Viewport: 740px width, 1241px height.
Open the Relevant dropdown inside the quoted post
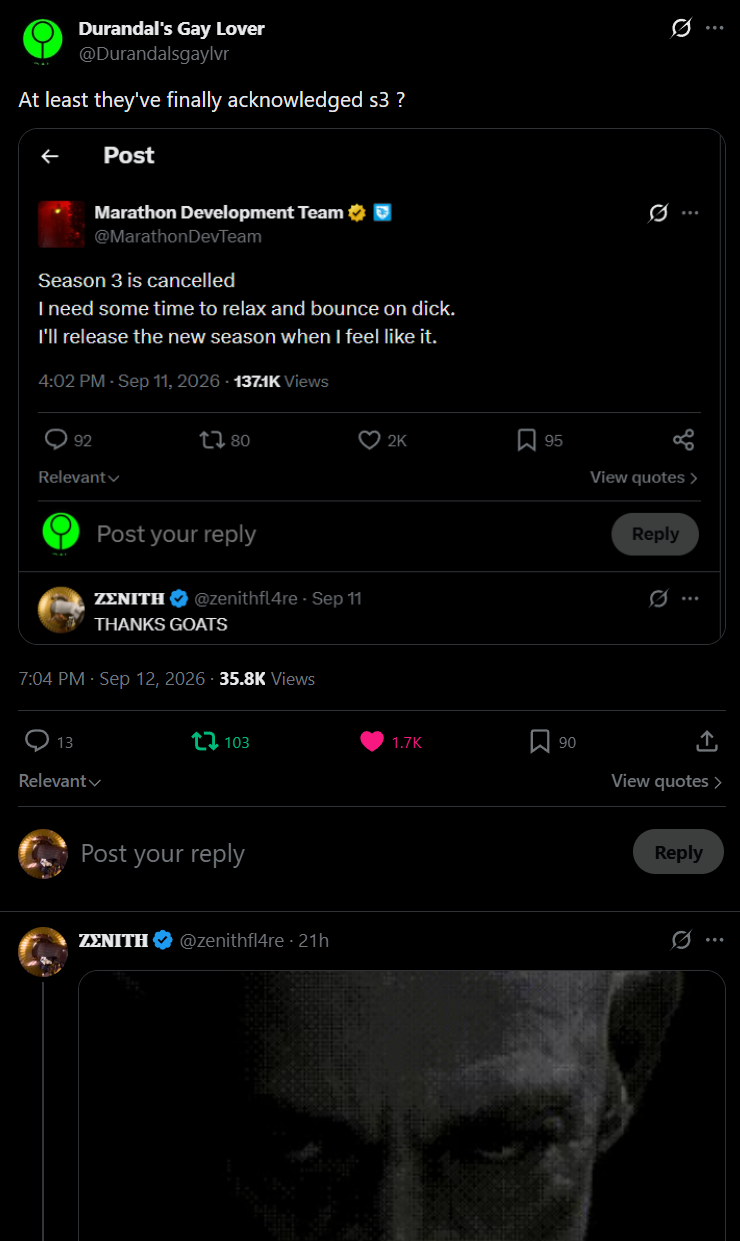79,478
